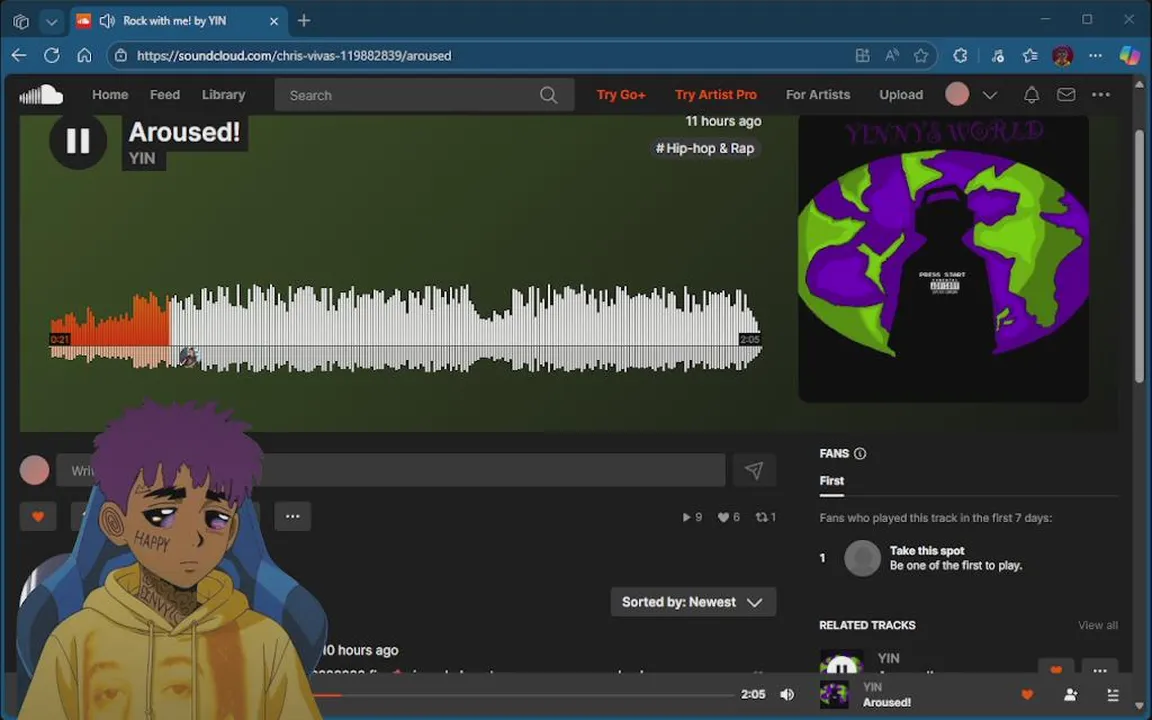1152x720 pixels.
Task: Seek using the bottom player progress bar
Action: [525, 695]
